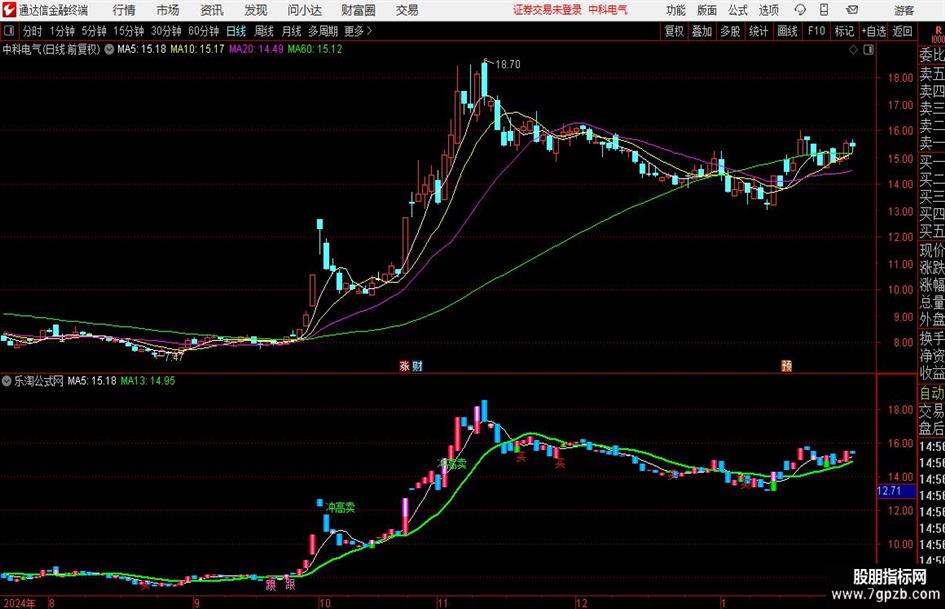Viewport: 945px width, 609px height.
Task: Switch to 周线 weekly period
Action: (x=264, y=31)
